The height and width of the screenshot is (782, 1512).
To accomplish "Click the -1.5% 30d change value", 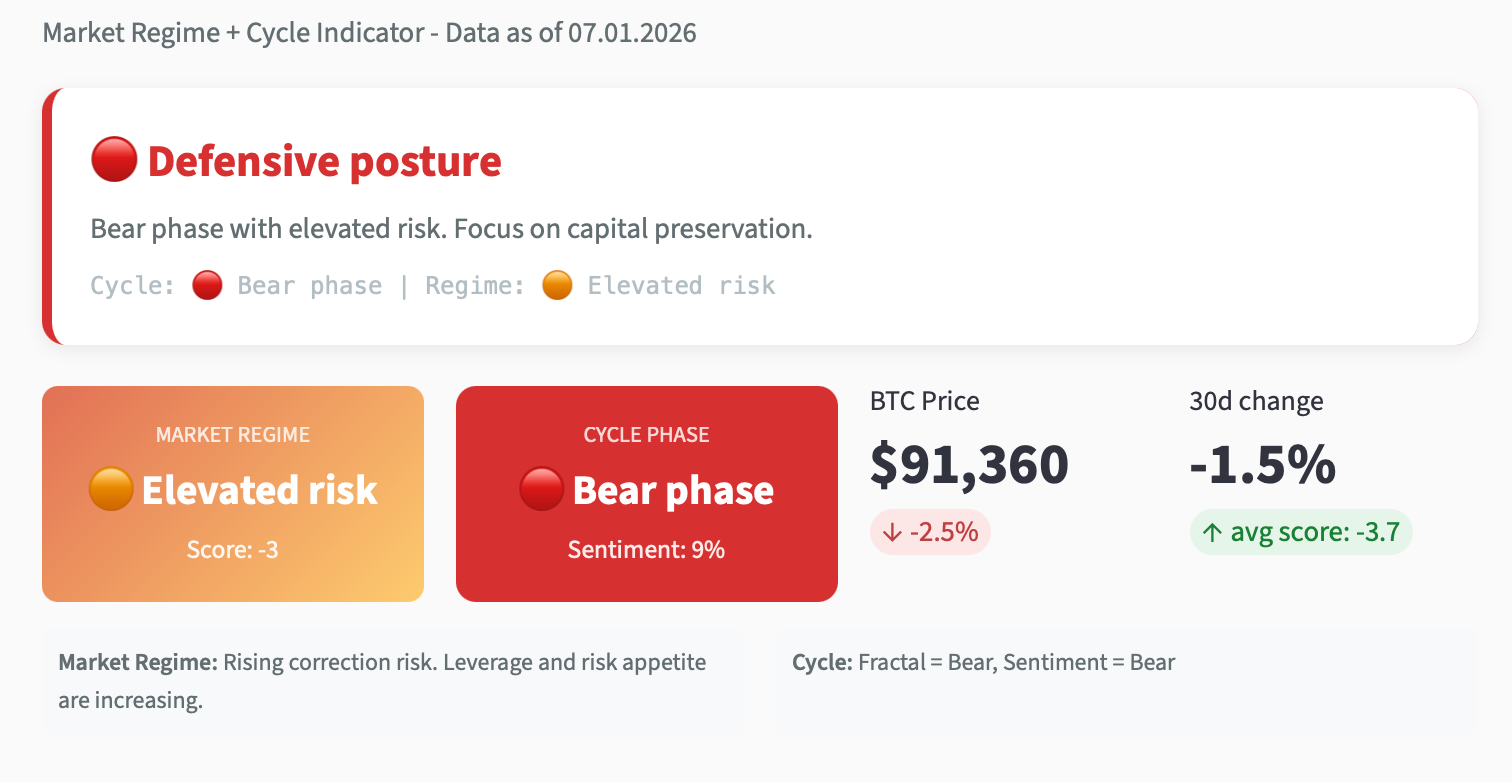I will (x=1262, y=464).
